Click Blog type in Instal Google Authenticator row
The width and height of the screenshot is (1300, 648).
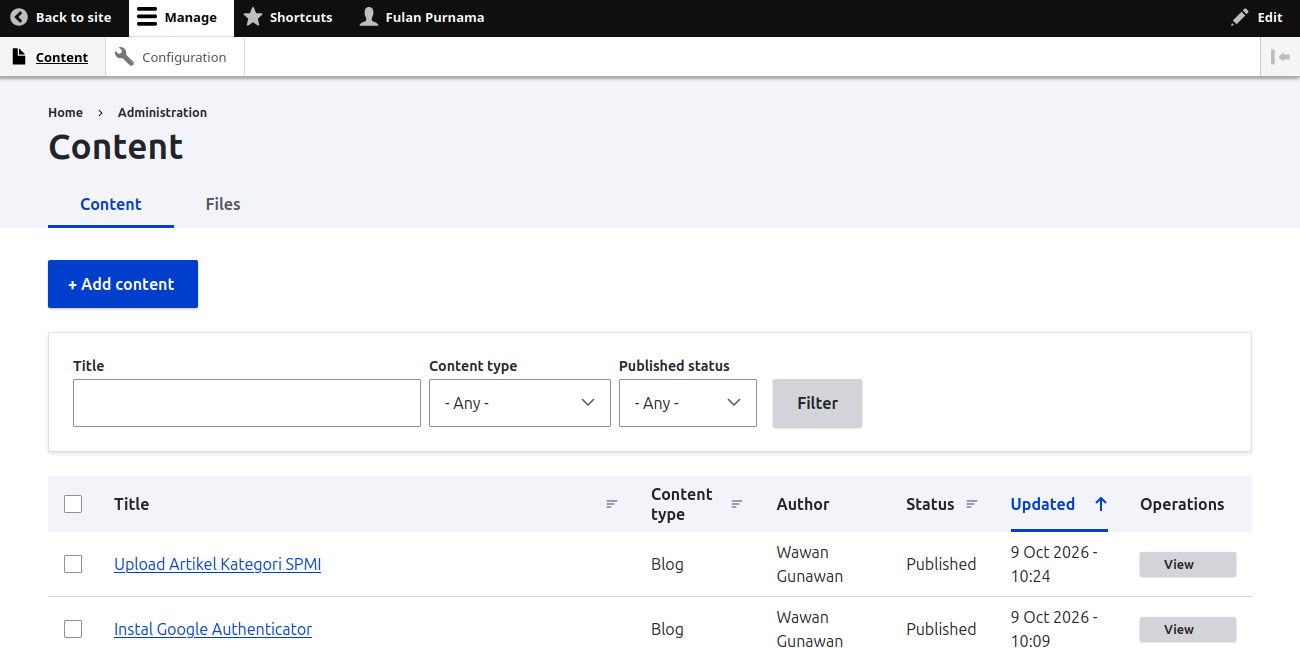point(667,629)
